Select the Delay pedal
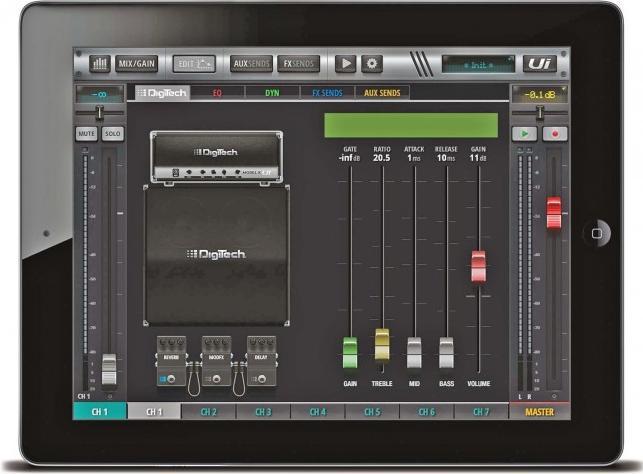Image resolution: width=643 pixels, height=474 pixels. coord(262,361)
